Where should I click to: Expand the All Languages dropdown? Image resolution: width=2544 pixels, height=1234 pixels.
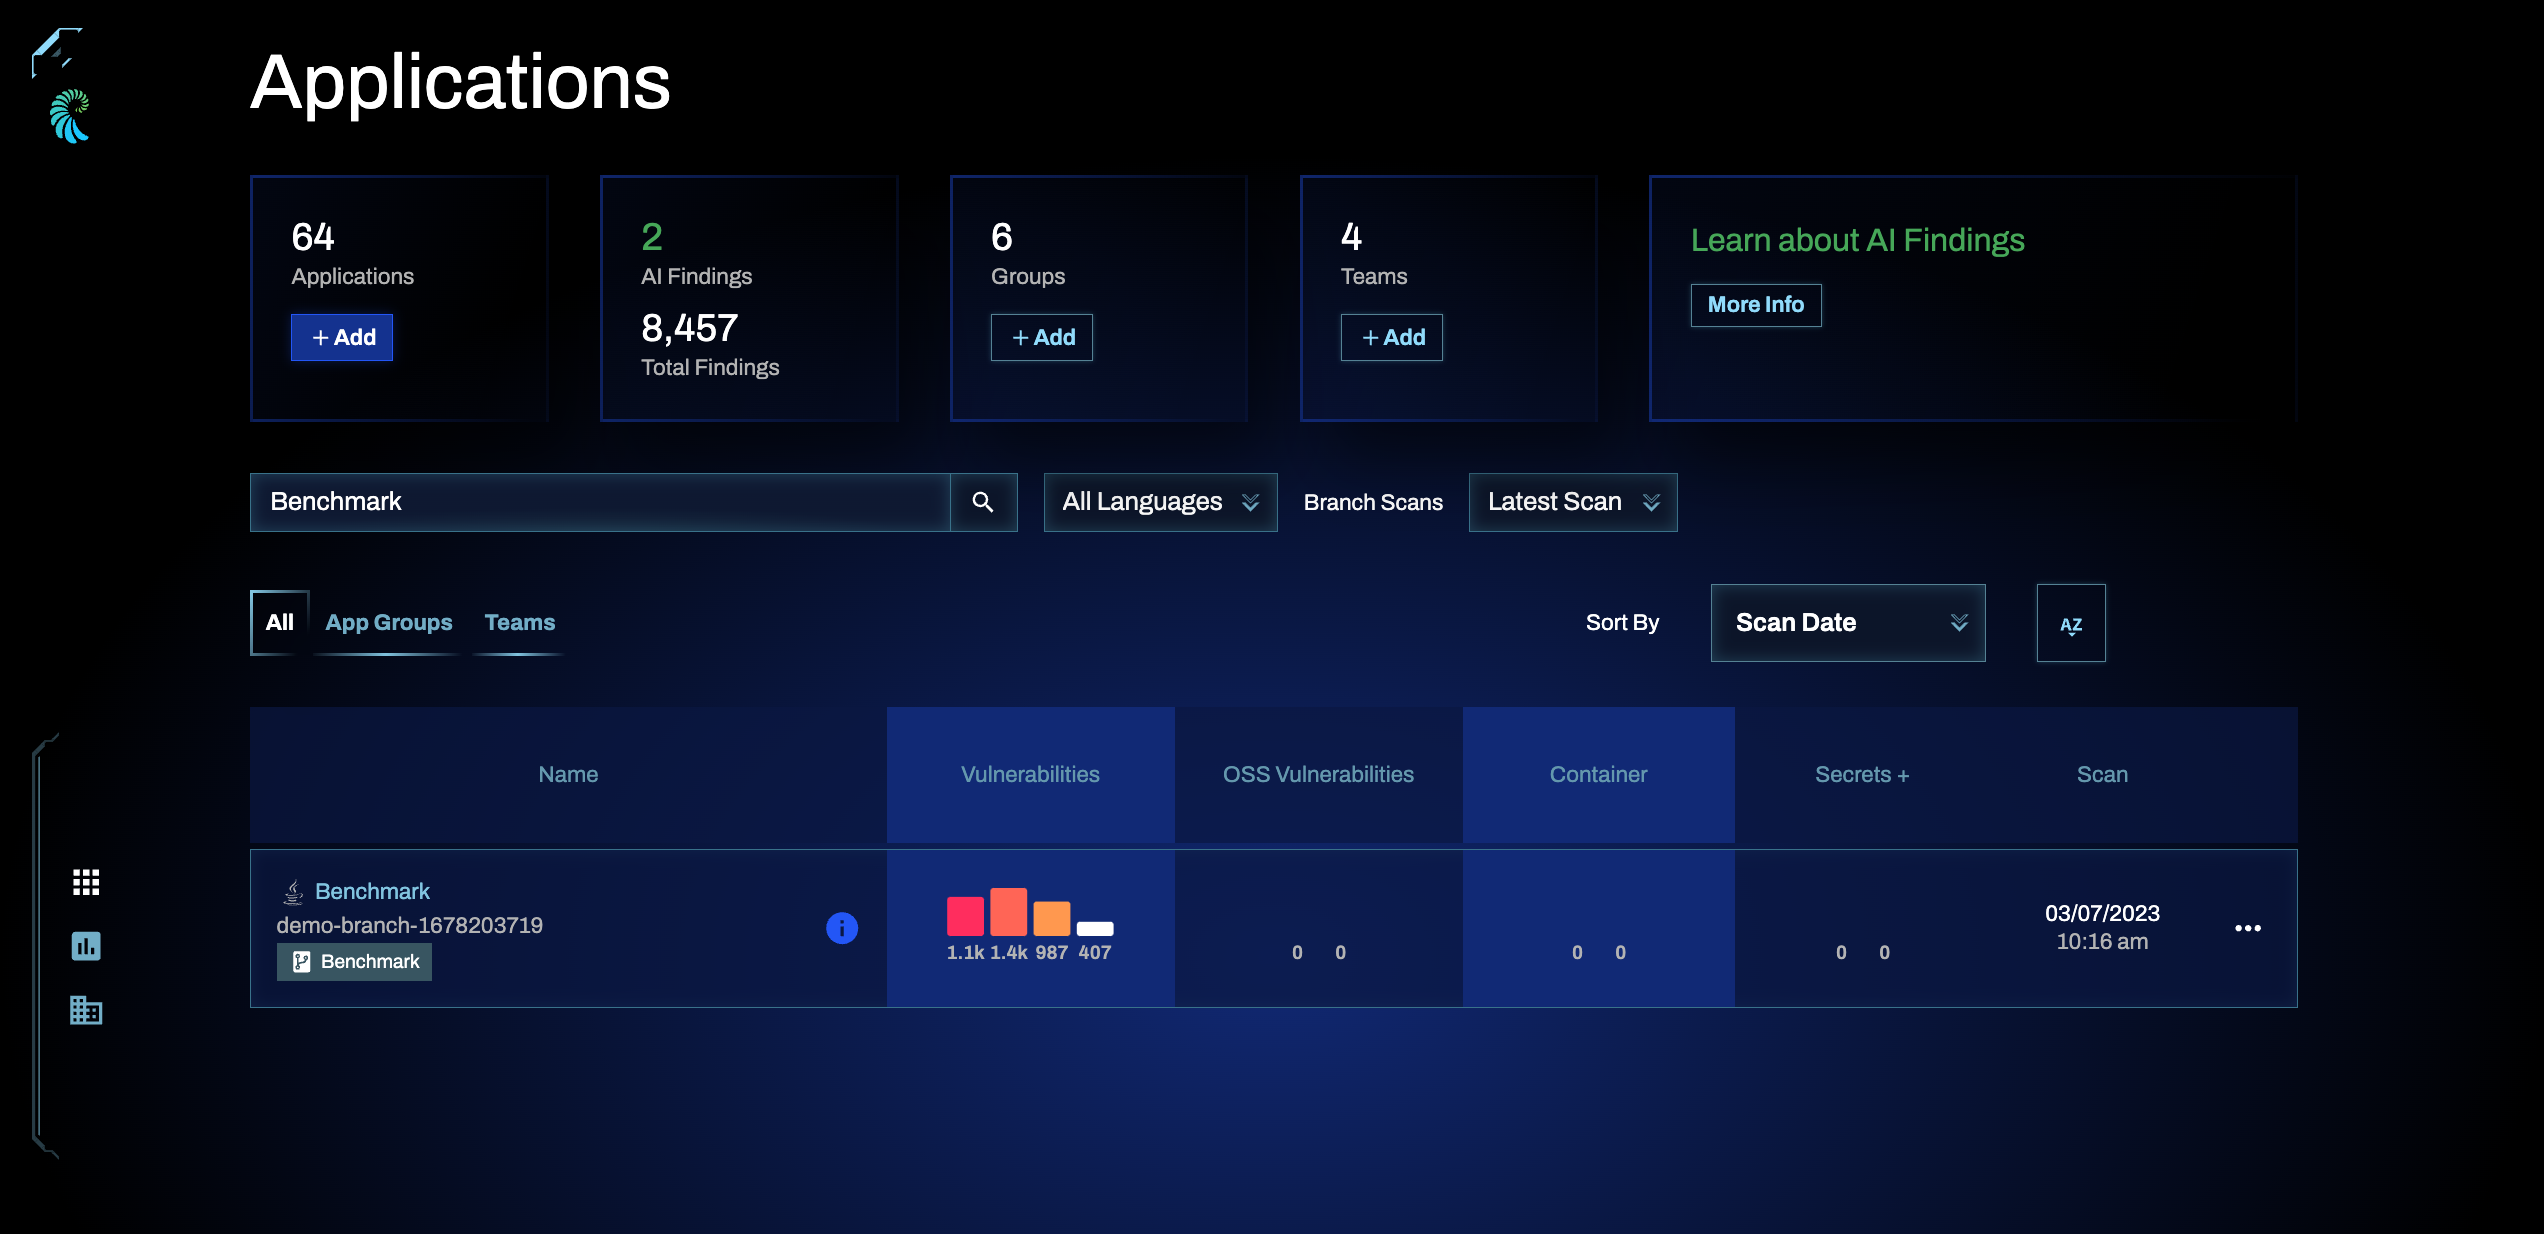click(x=1160, y=502)
